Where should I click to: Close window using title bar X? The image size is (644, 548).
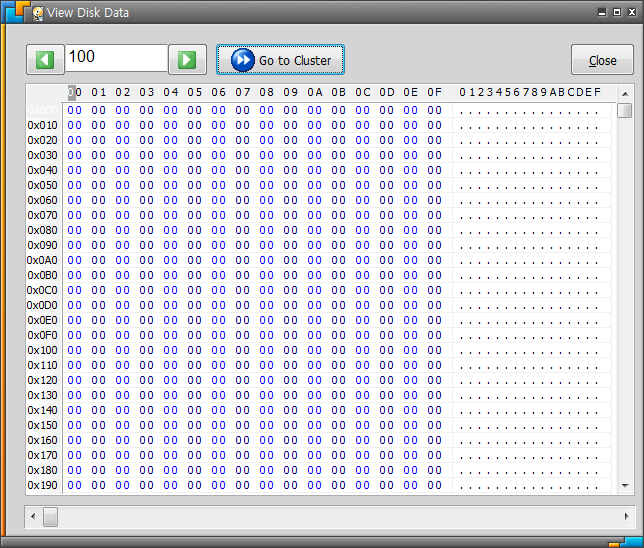point(632,13)
